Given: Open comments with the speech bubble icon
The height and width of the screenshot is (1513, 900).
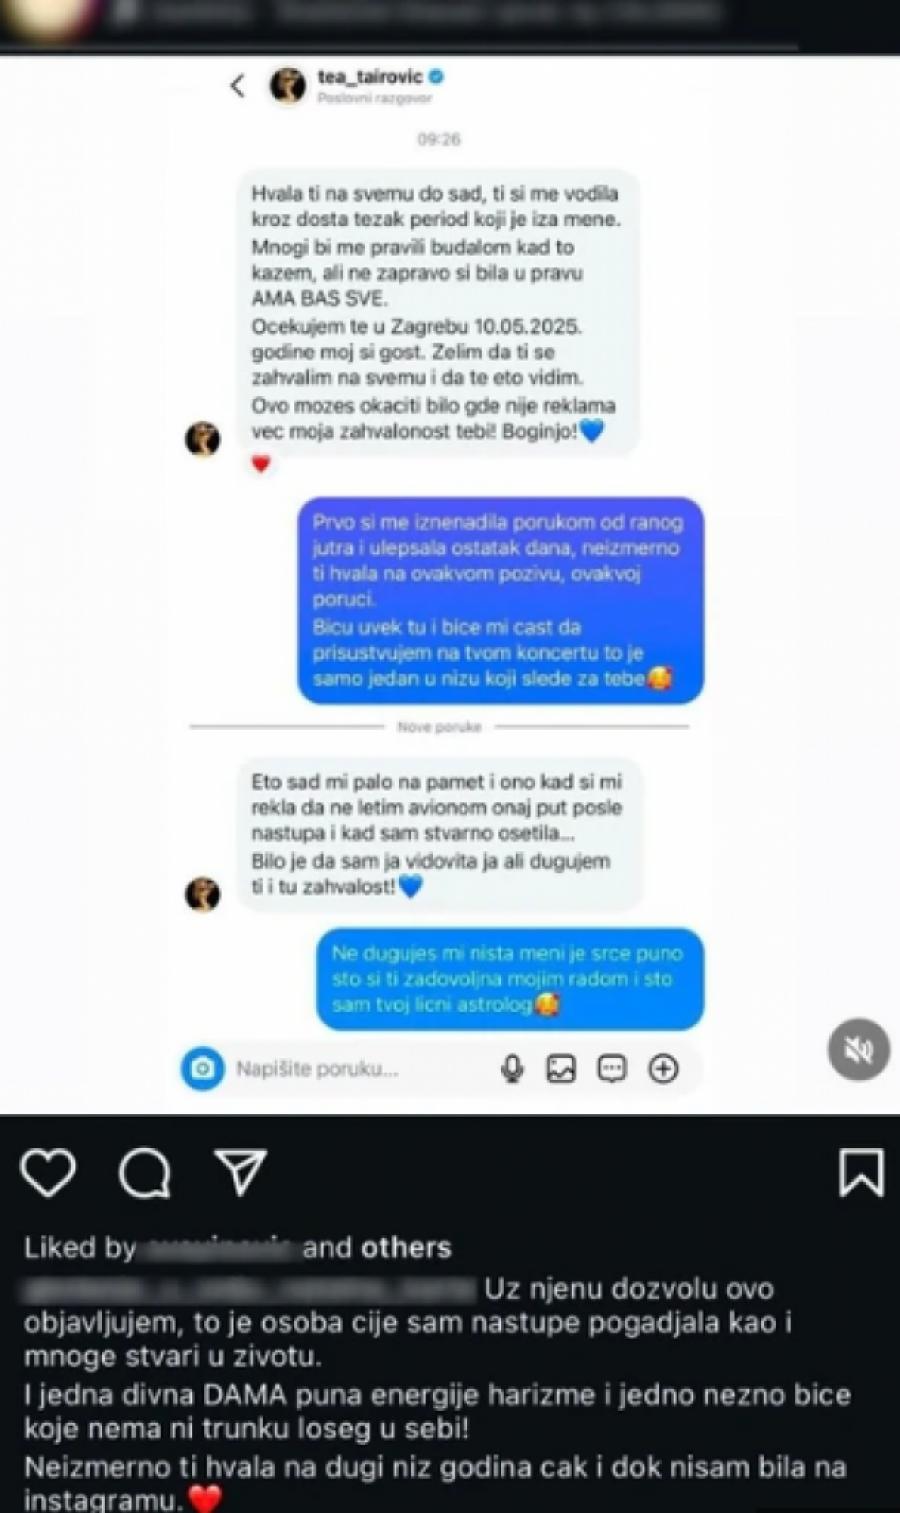Looking at the screenshot, I should (x=144, y=1172).
